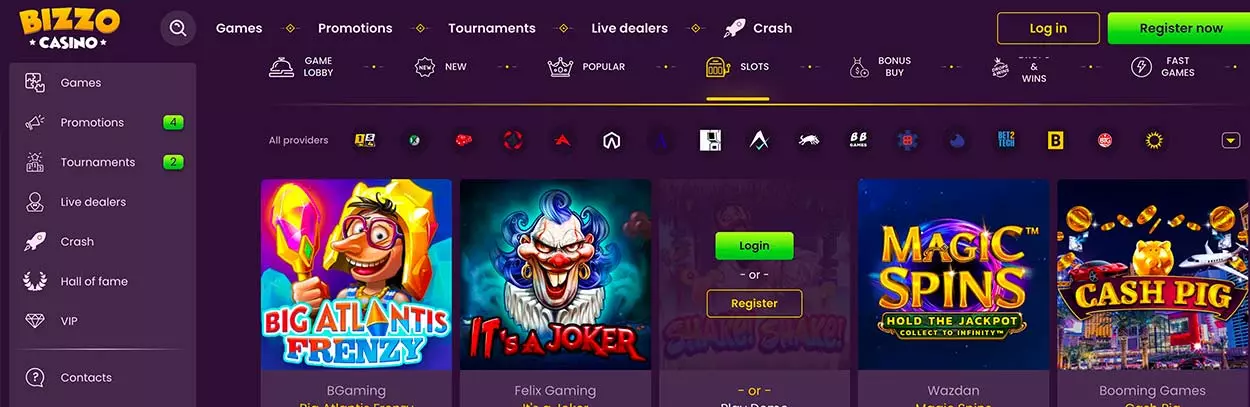Expand the providers list dropdown arrow
1250x407 pixels.
(1231, 141)
